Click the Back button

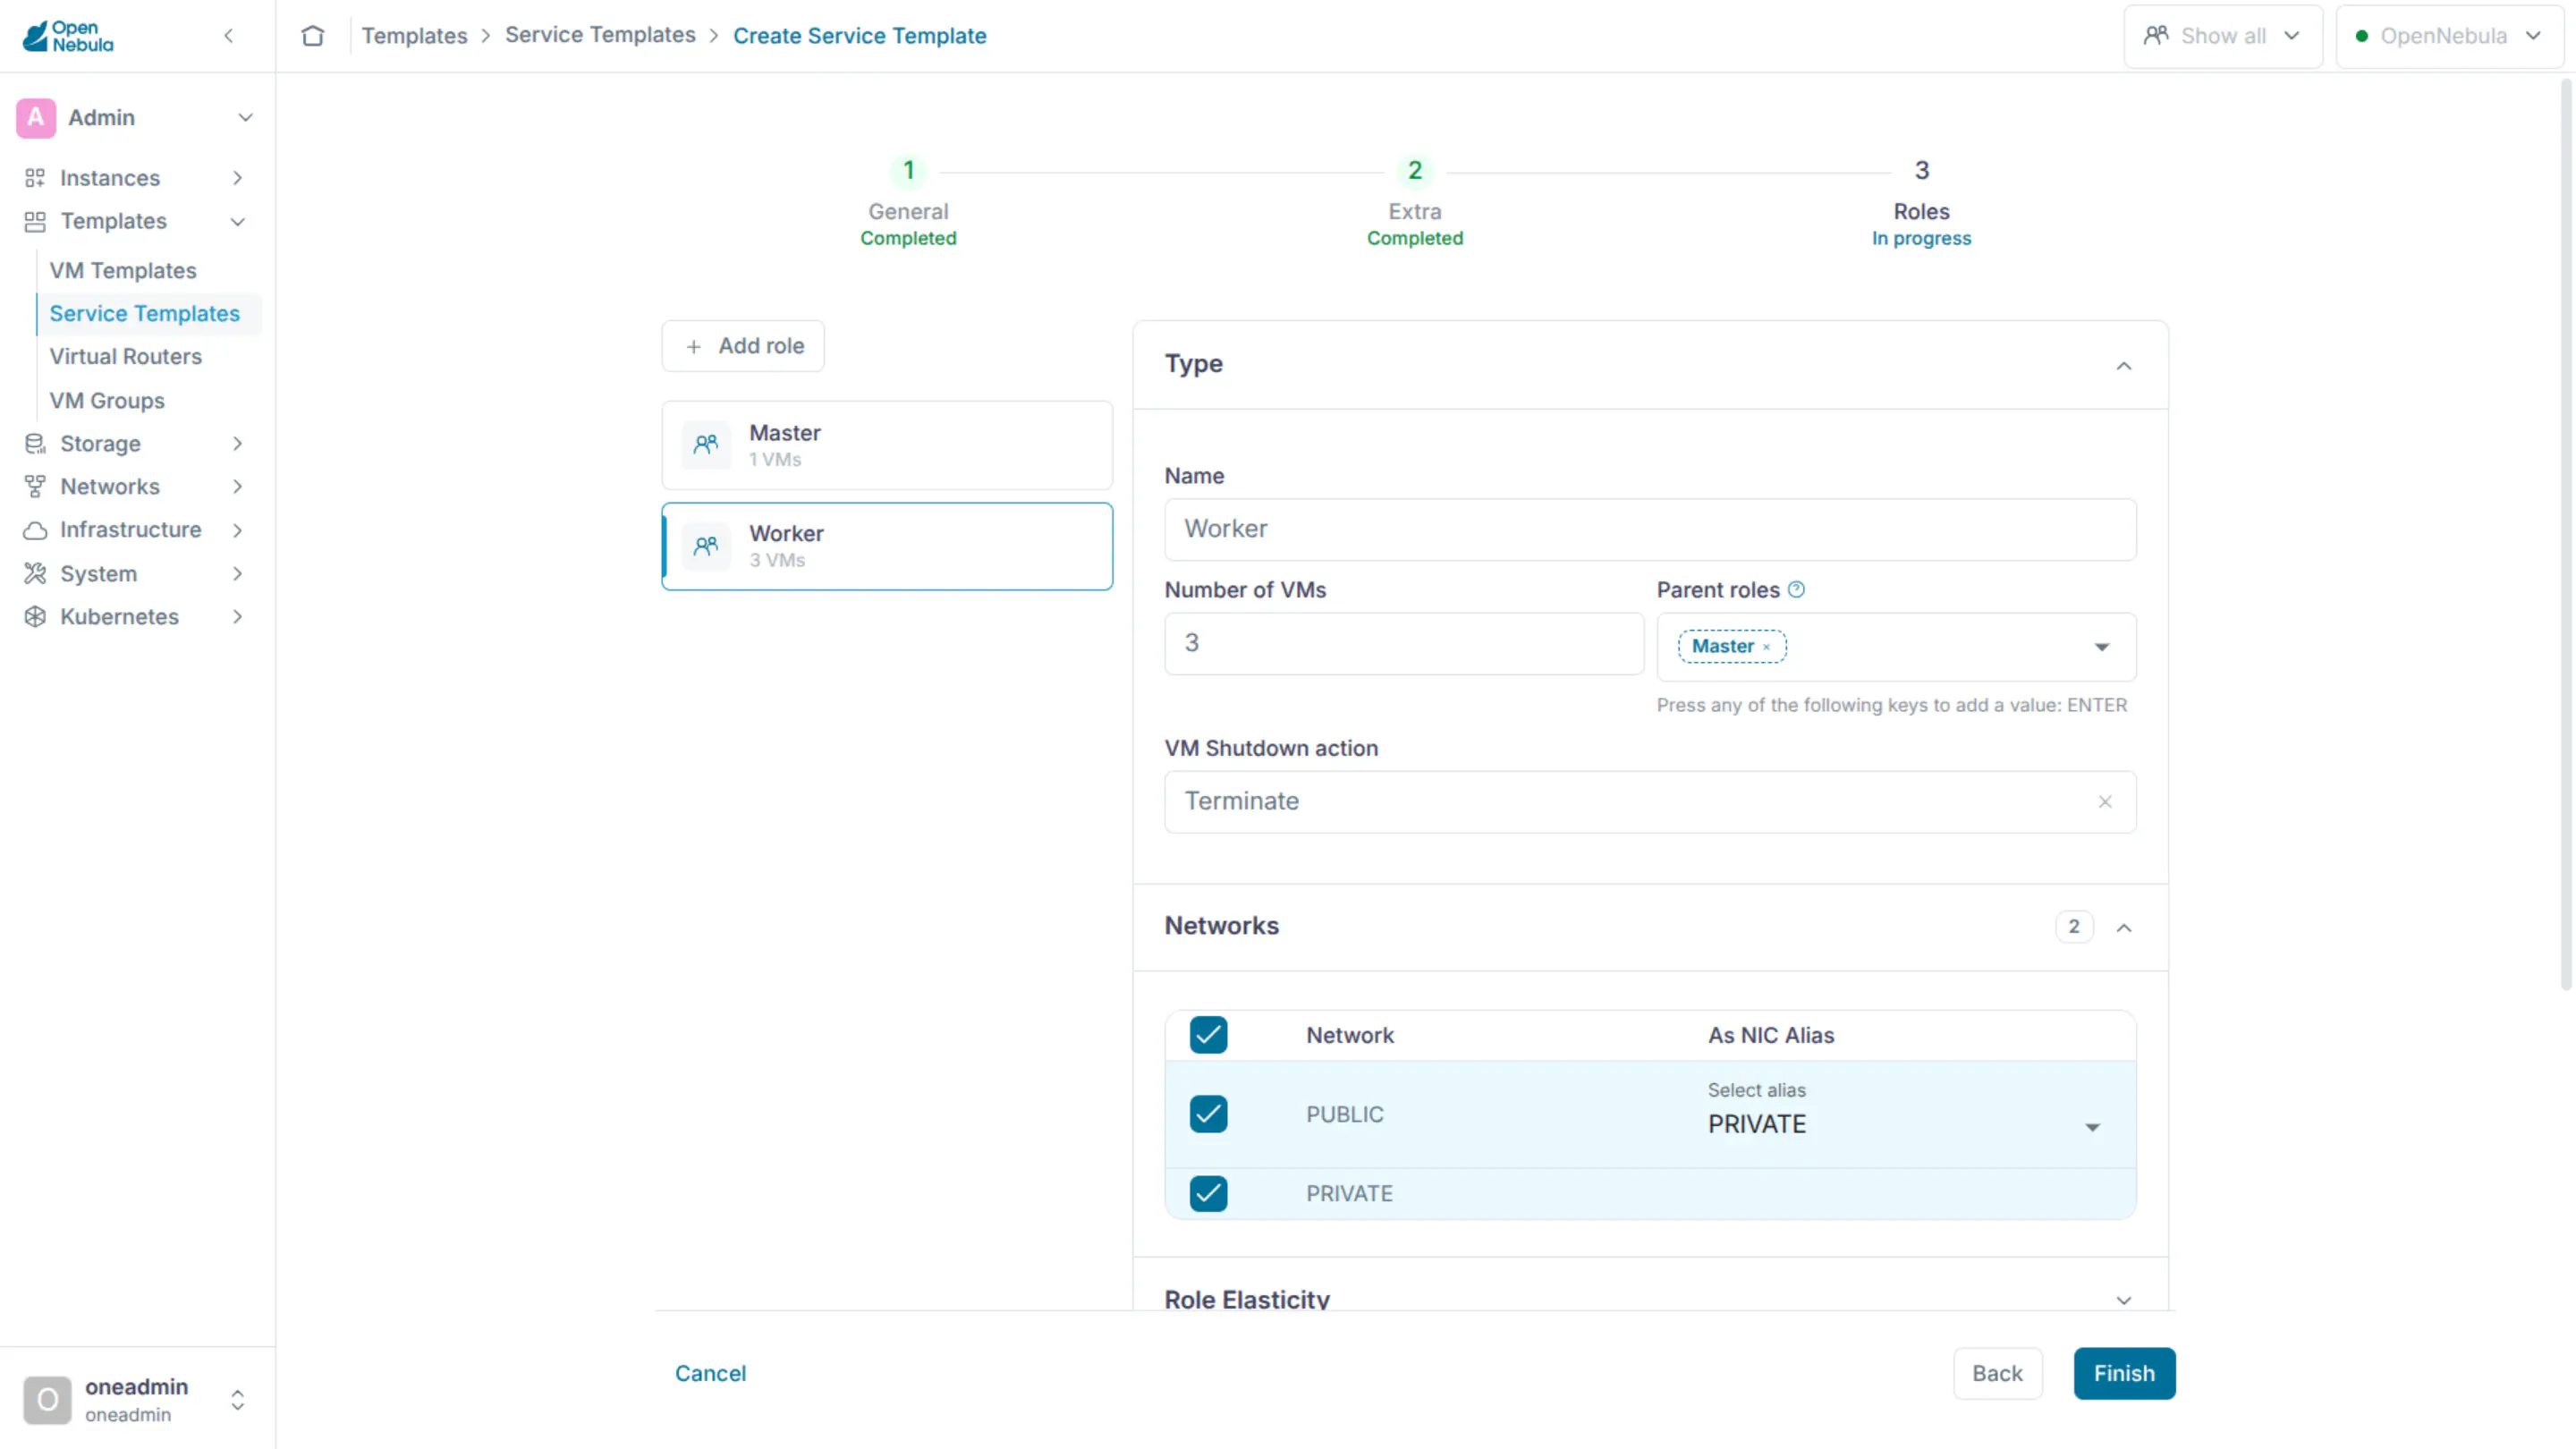(x=1997, y=1373)
